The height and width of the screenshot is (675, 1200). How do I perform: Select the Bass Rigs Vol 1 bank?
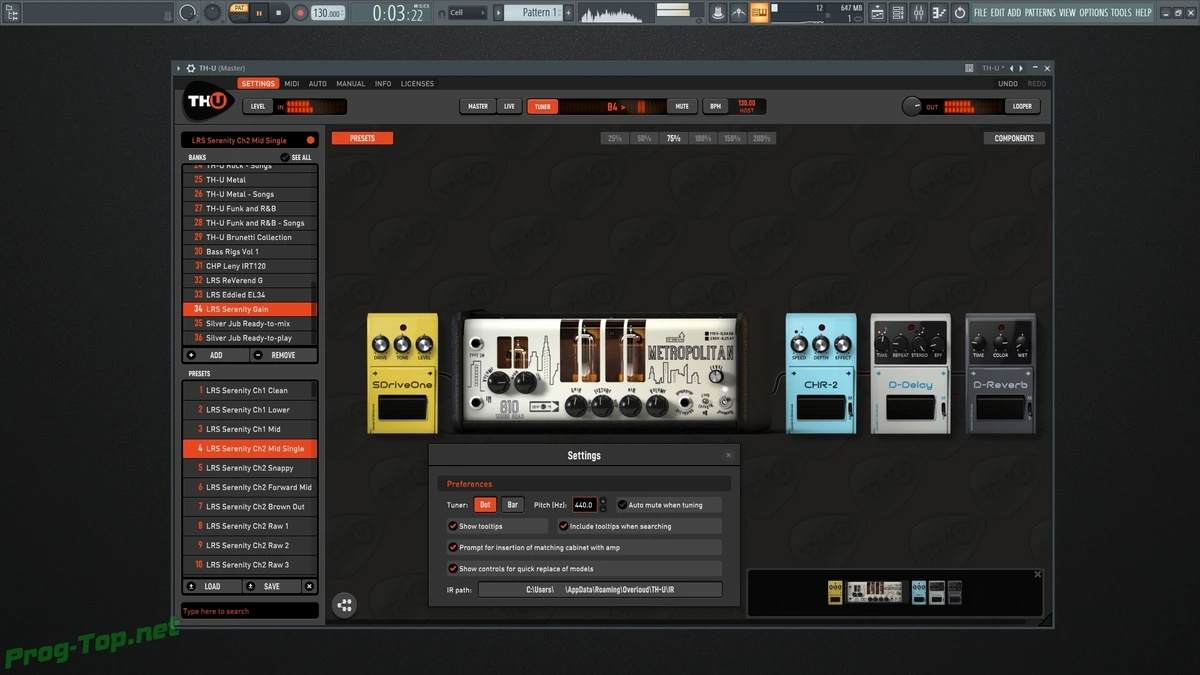(x=250, y=252)
